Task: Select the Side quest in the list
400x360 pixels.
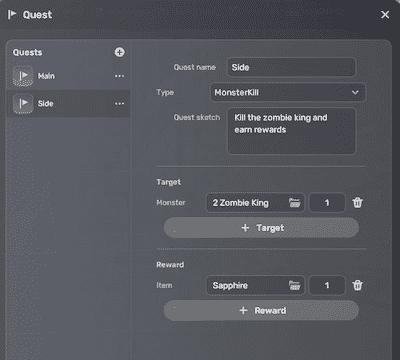Action: [x=68, y=104]
